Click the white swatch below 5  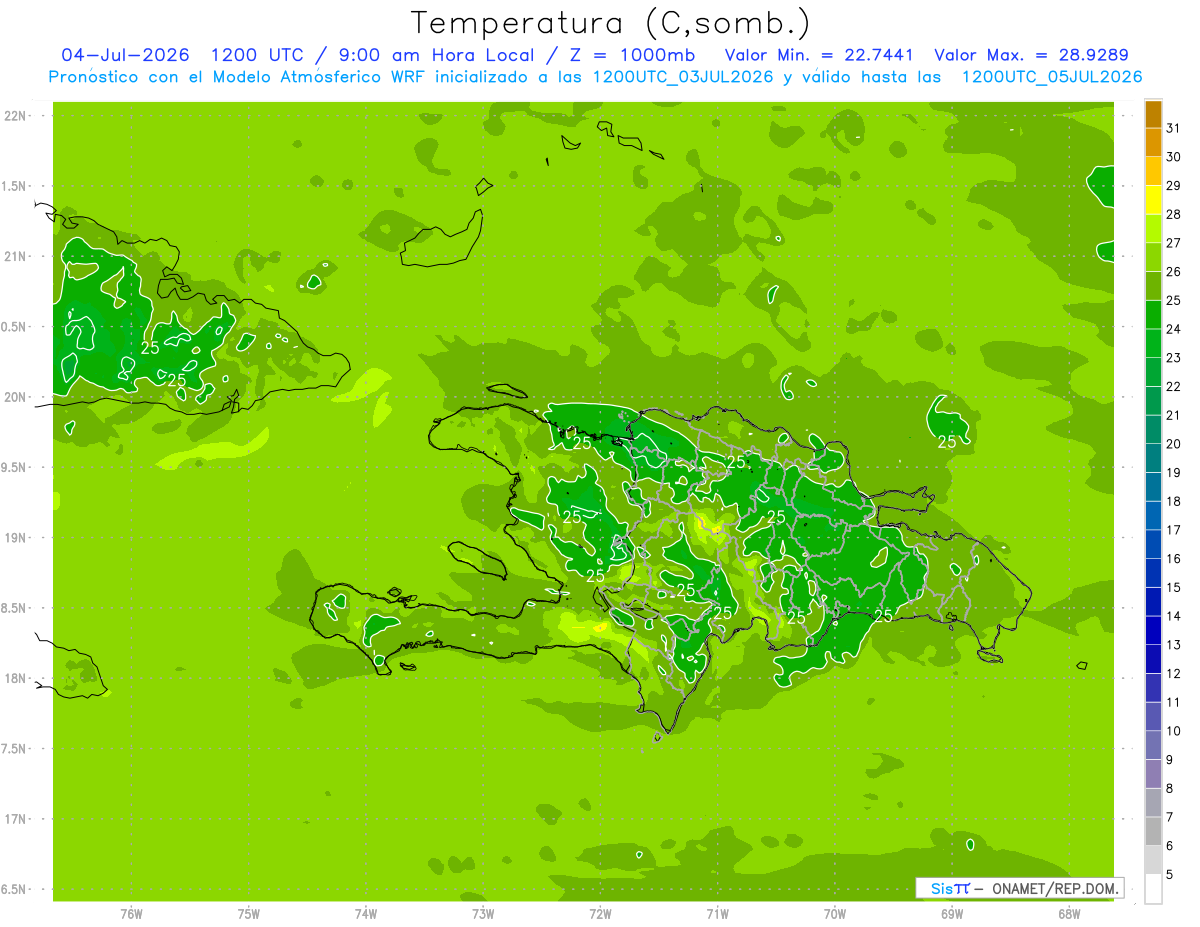[1154, 889]
